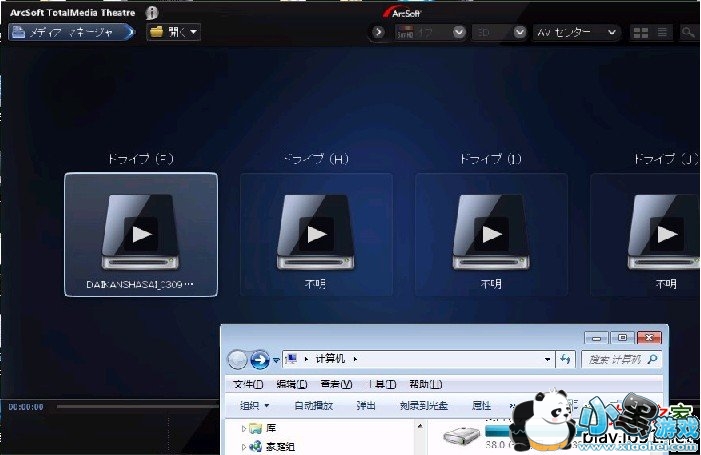The image size is (701, 455).
Task: Click the 00:00:00 time display
Action: 26,407
